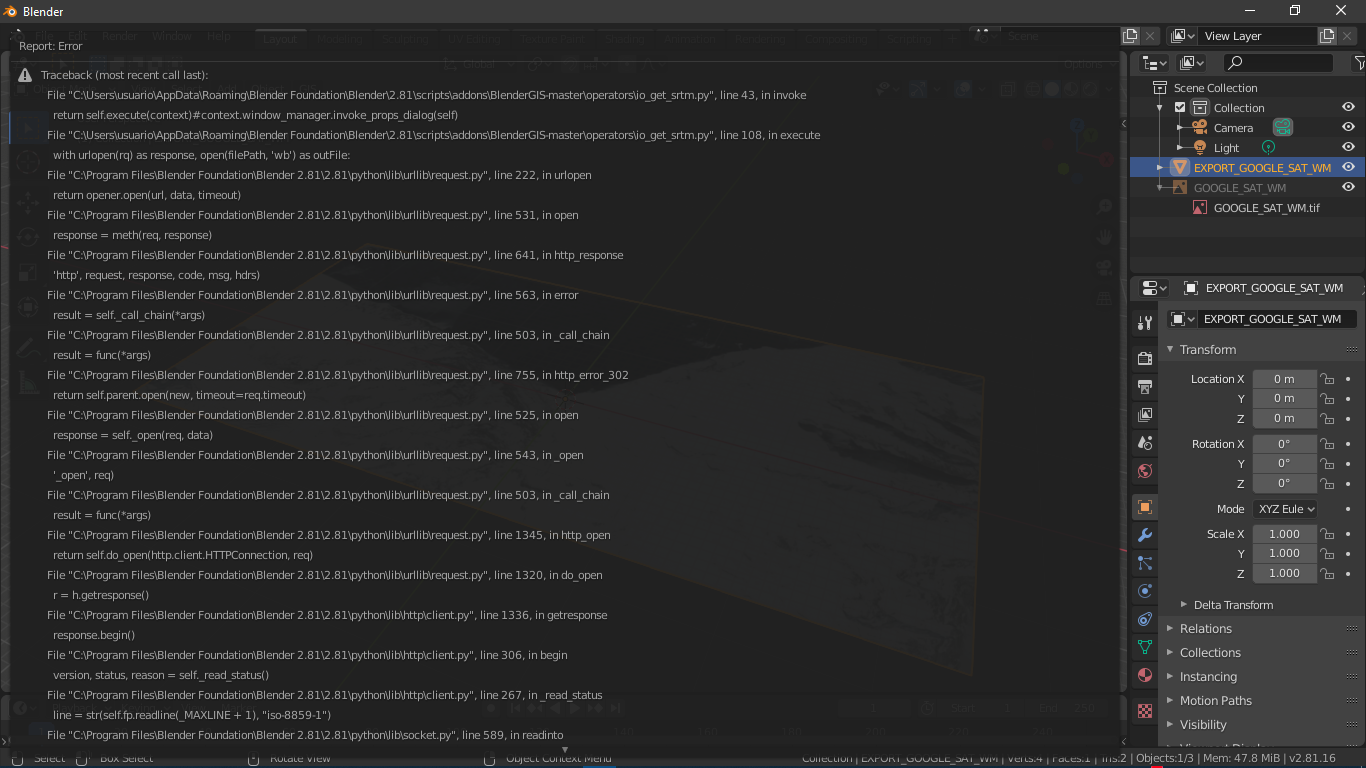Click the Location X value field
This screenshot has height=768, width=1366.
pos(1285,378)
